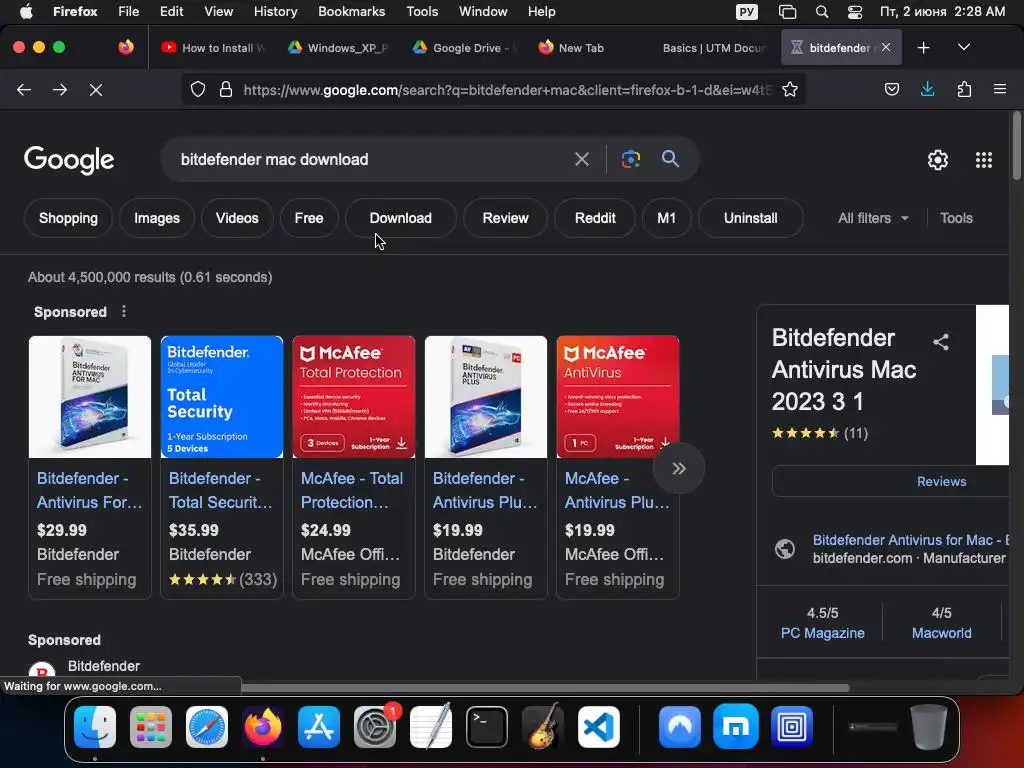
Task: Share Bitdefender Antivirus Mac knowledge panel
Action: [x=941, y=342]
